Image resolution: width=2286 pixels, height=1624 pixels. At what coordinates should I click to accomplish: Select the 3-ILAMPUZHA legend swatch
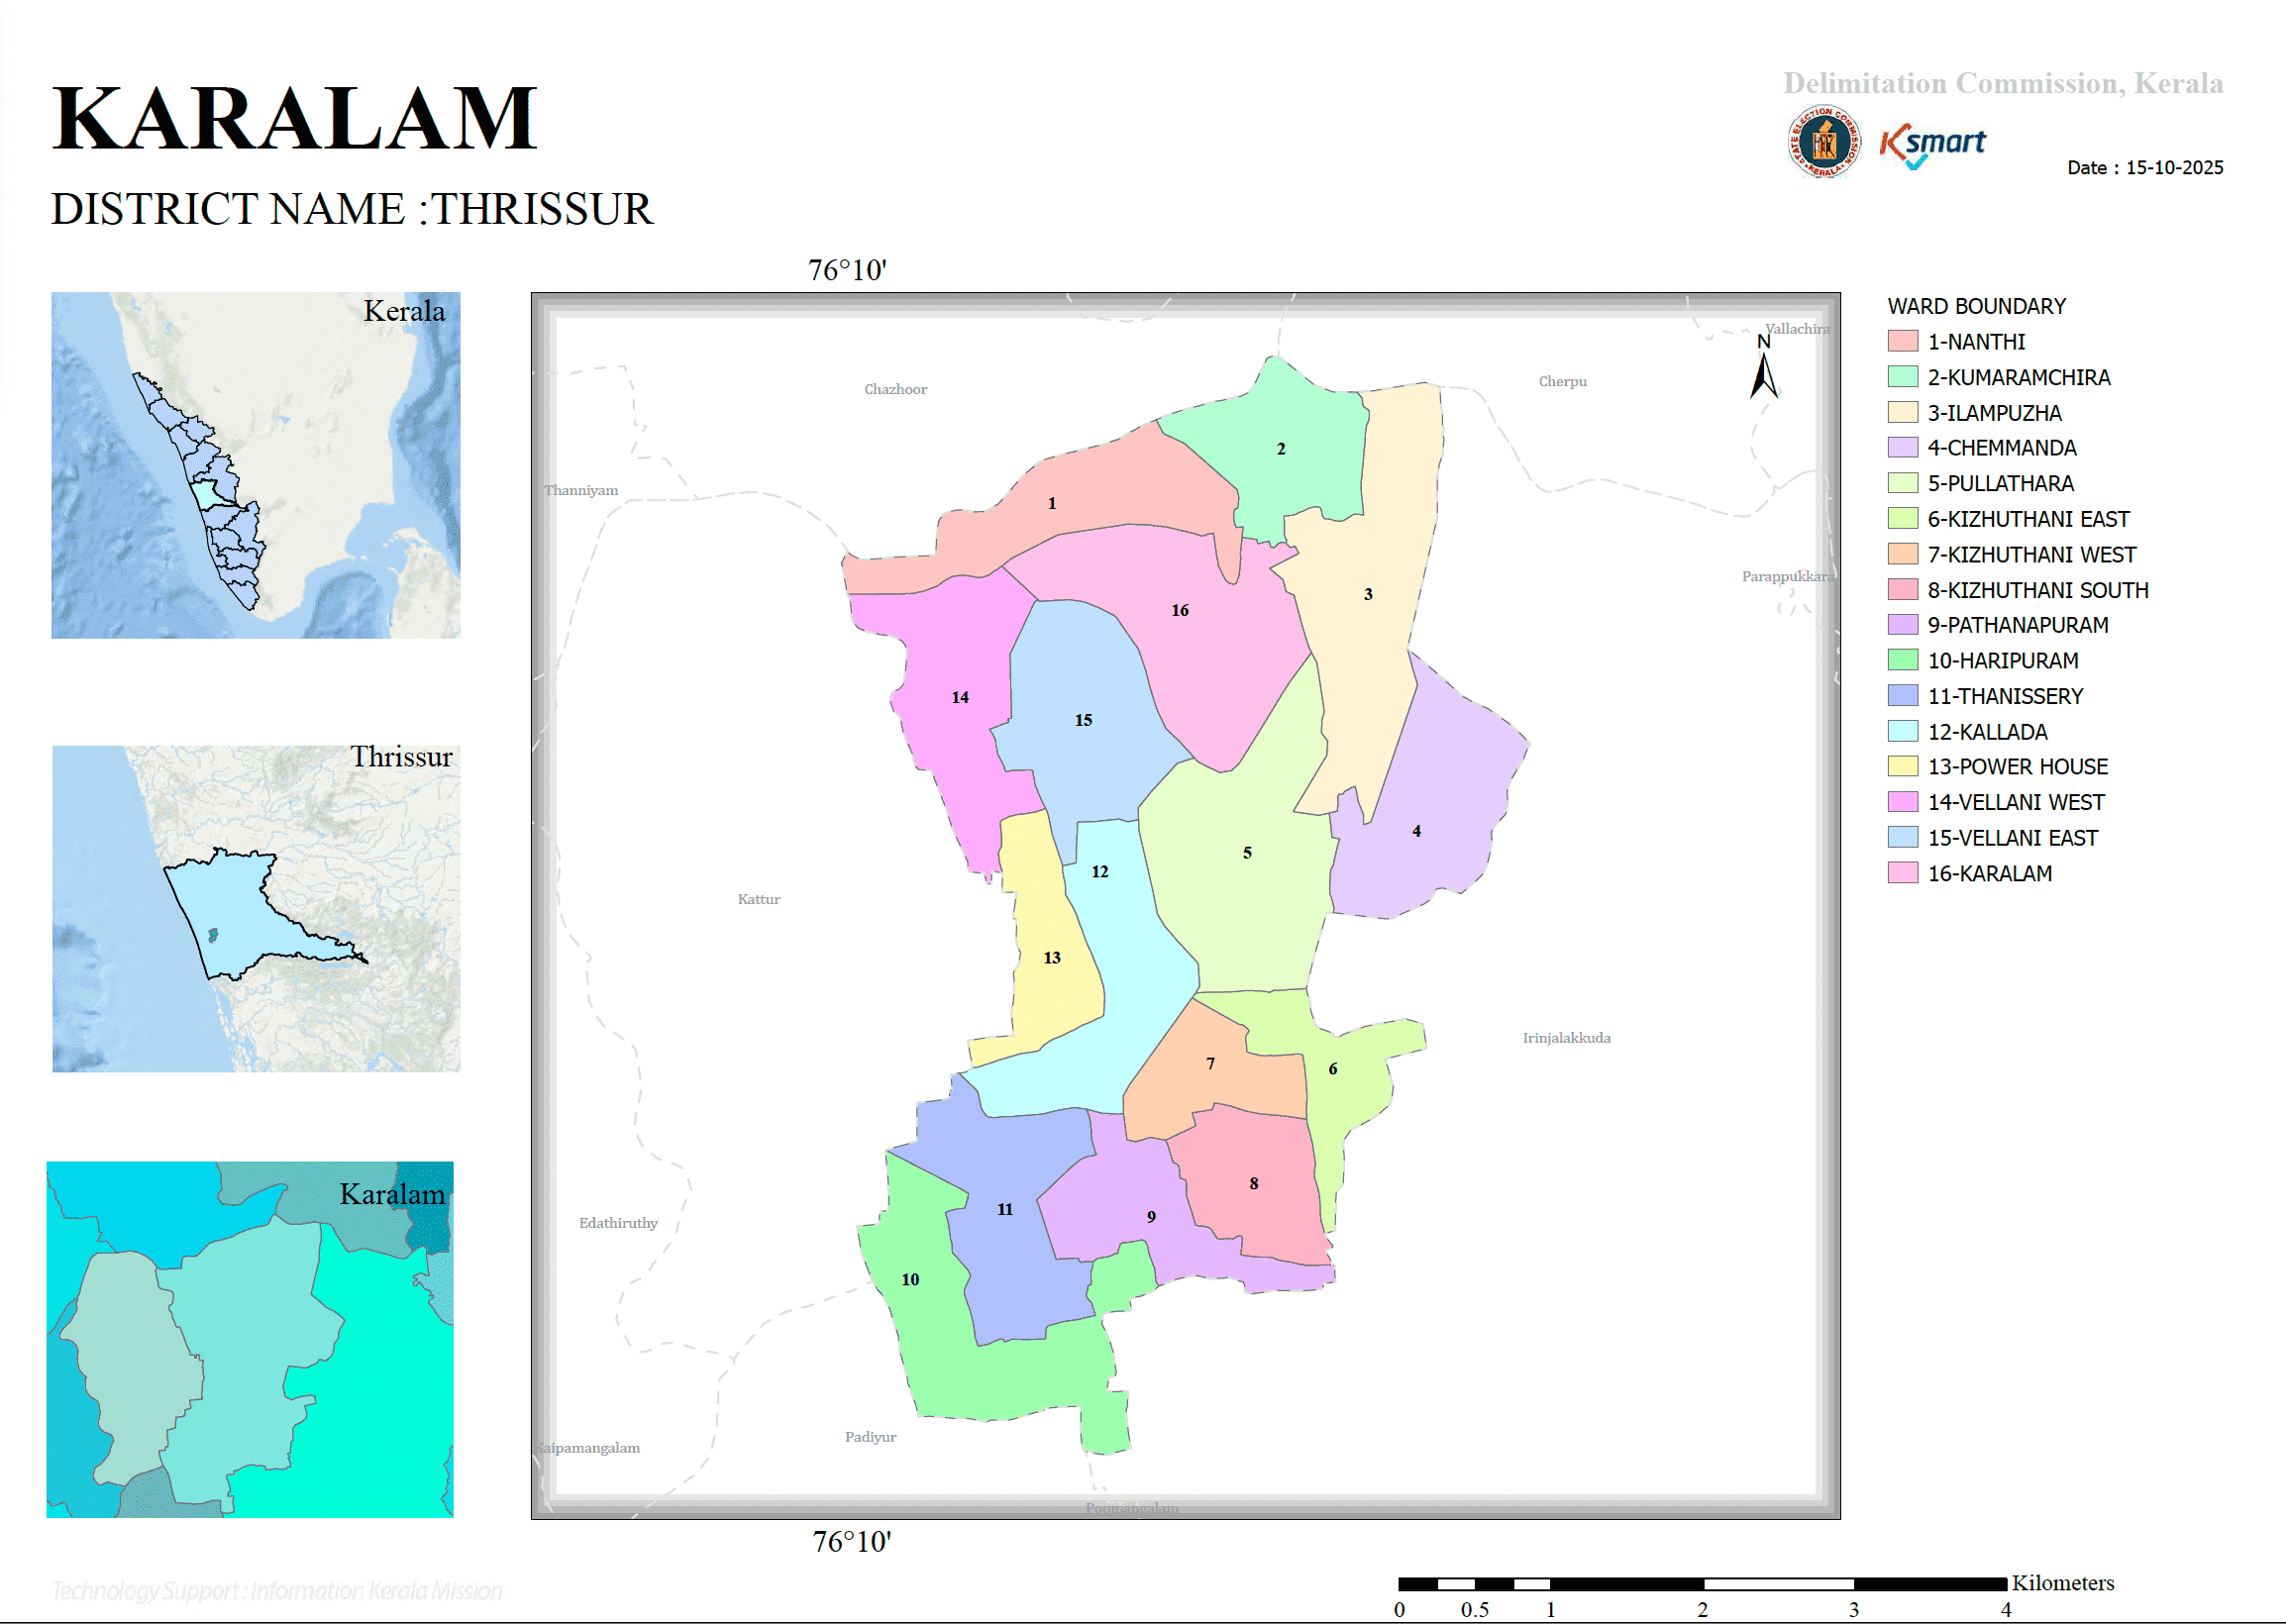pos(1902,413)
